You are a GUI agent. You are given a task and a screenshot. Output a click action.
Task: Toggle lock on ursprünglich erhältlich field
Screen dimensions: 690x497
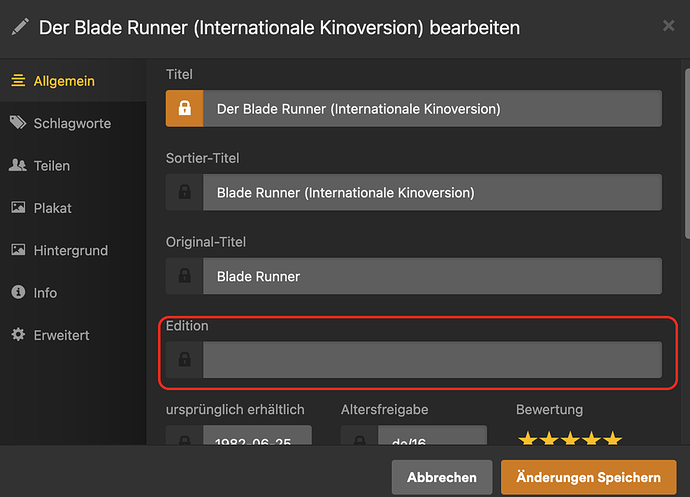[184, 435]
